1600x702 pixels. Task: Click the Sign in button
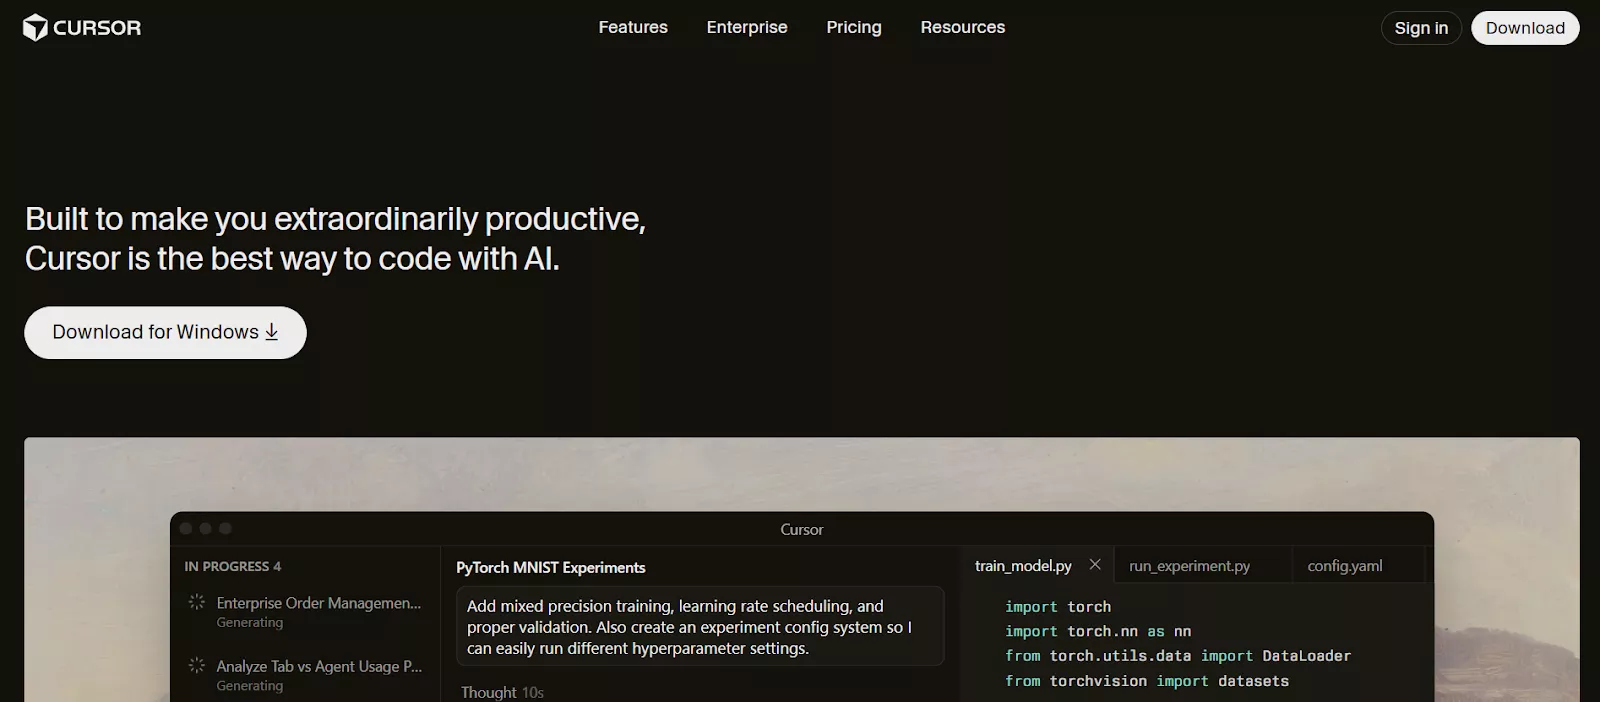point(1421,28)
